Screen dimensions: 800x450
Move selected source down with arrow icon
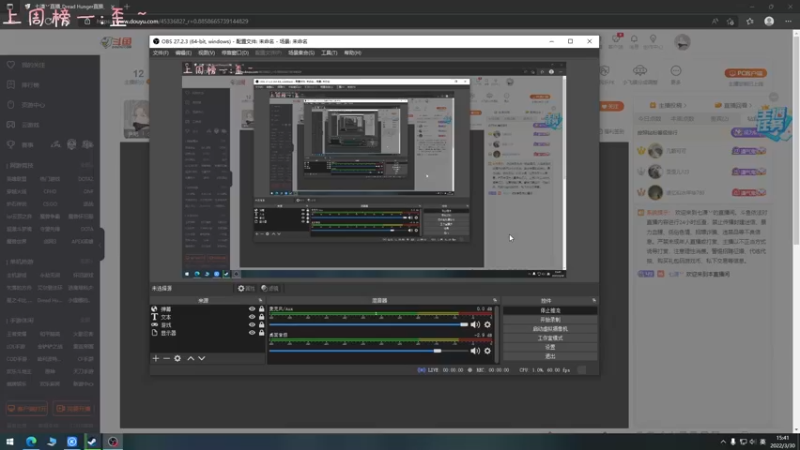pyautogui.click(x=202, y=358)
